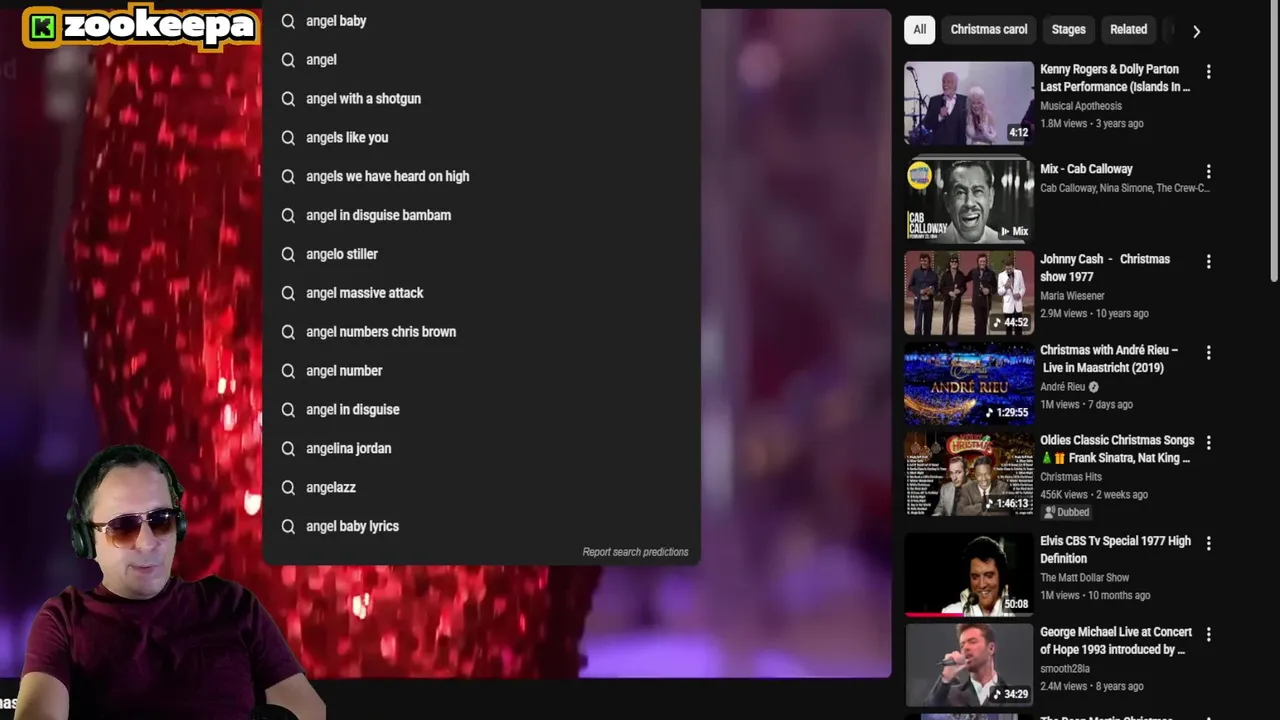Screen dimensions: 1280x720
Task: Click 'smooth28la' channel name
Action: click(1065, 668)
